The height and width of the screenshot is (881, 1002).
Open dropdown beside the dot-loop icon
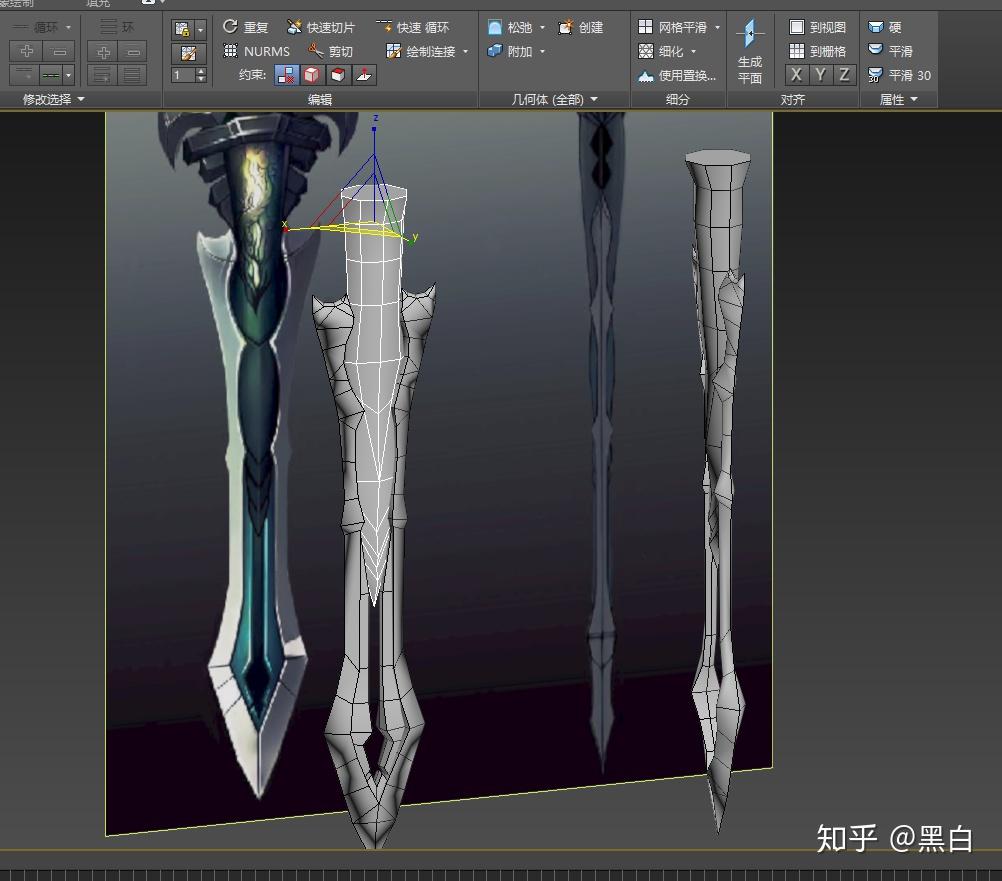(x=68, y=75)
